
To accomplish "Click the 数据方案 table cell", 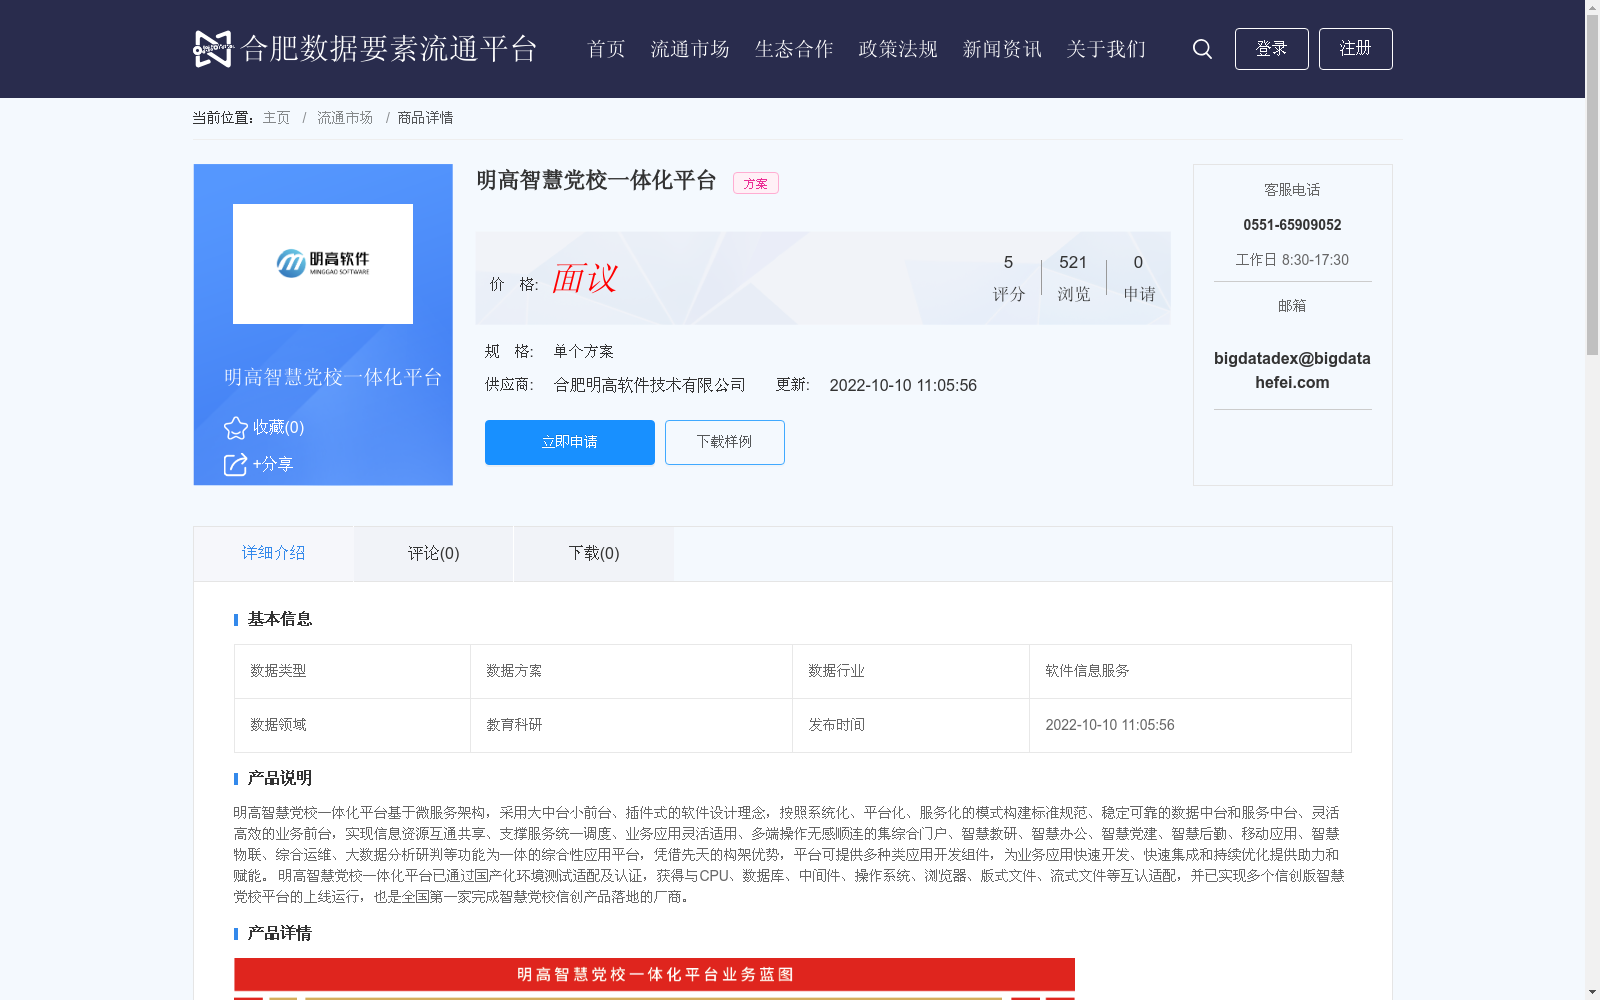I will click(631, 671).
